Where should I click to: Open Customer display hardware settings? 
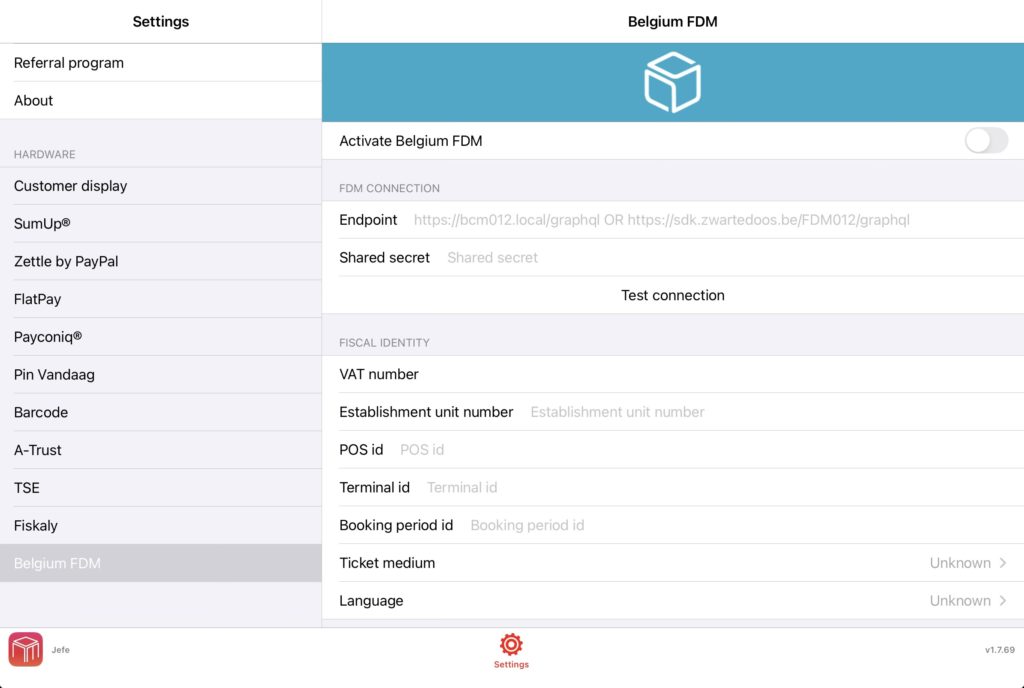tap(160, 186)
